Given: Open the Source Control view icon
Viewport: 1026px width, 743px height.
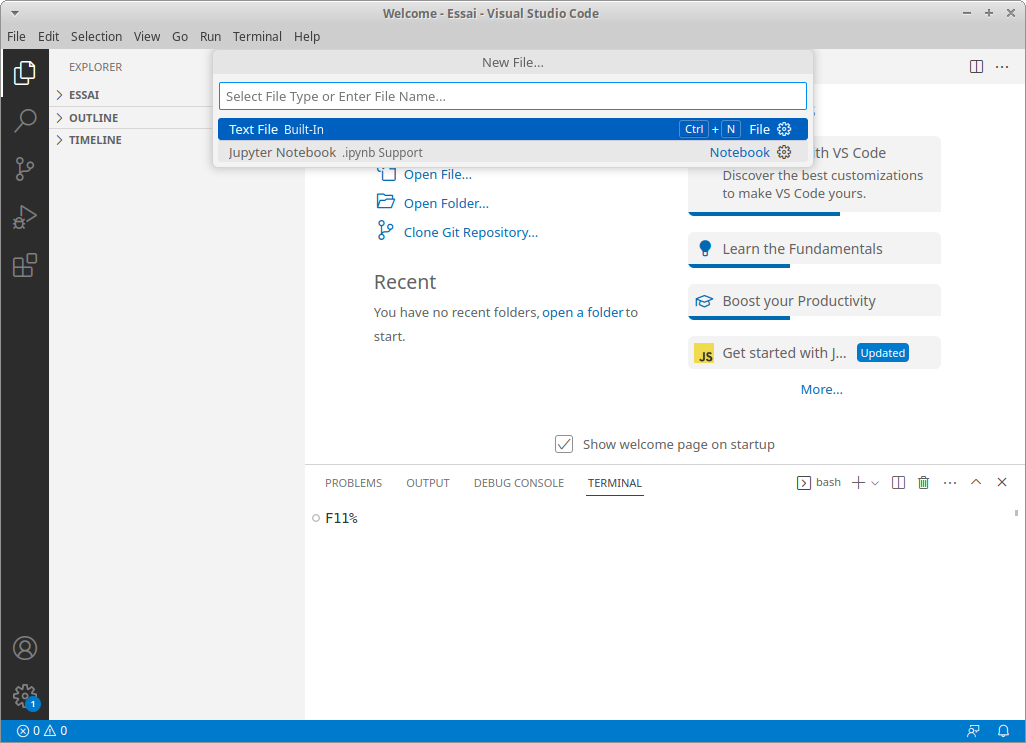Looking at the screenshot, I should (x=24, y=169).
